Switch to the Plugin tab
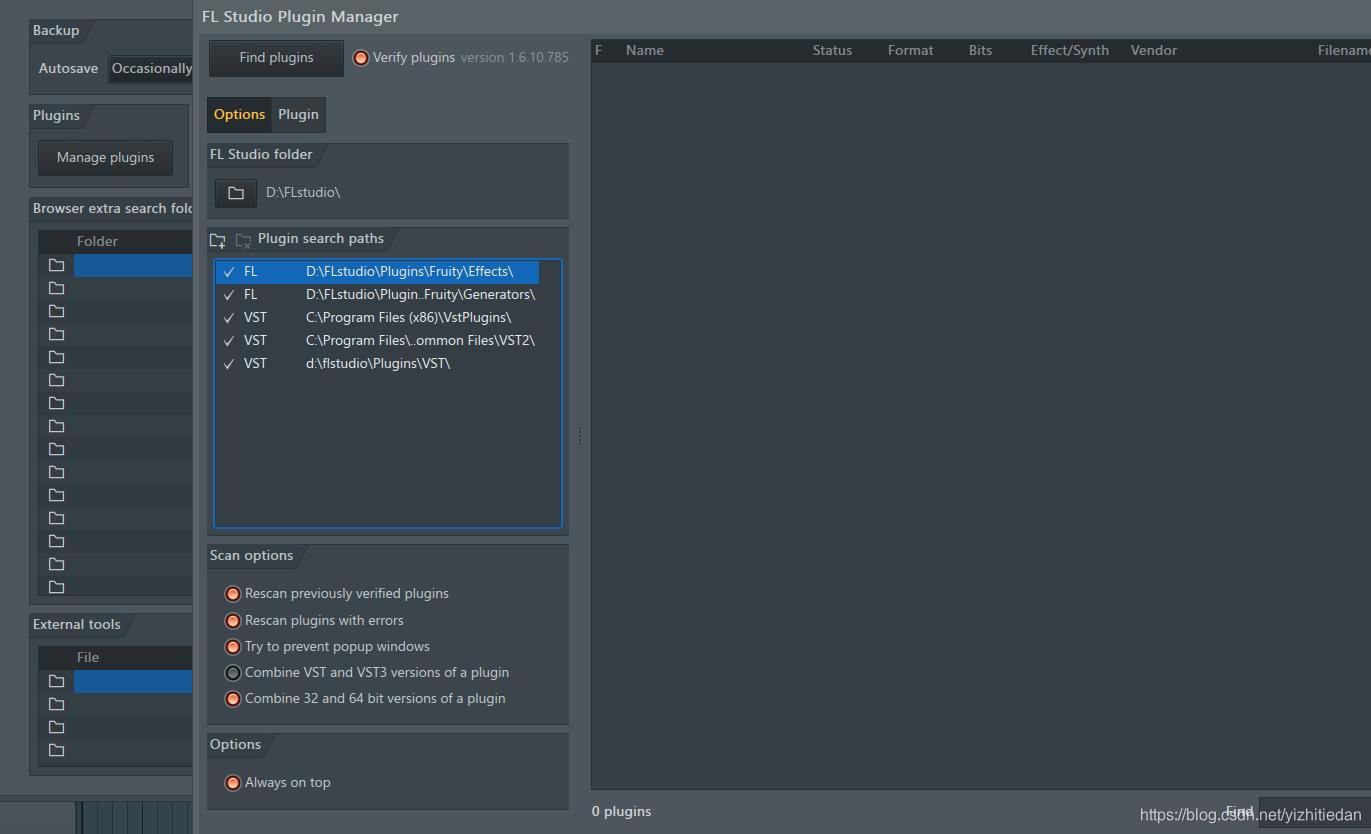Screen dimensions: 1371x834 pos(298,114)
